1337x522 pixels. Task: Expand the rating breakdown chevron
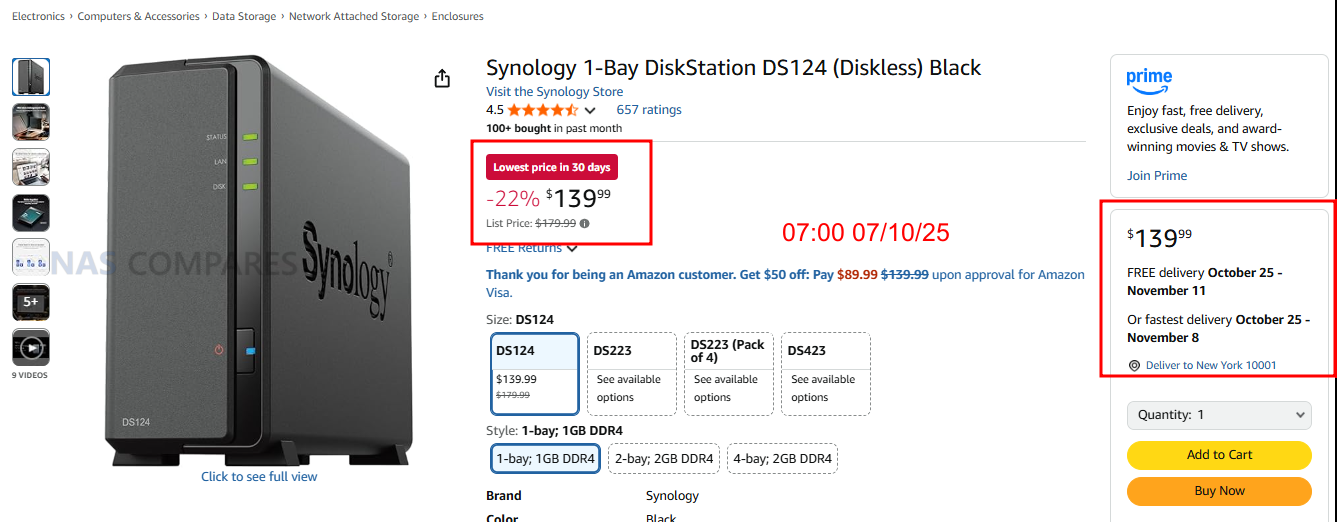tap(590, 111)
